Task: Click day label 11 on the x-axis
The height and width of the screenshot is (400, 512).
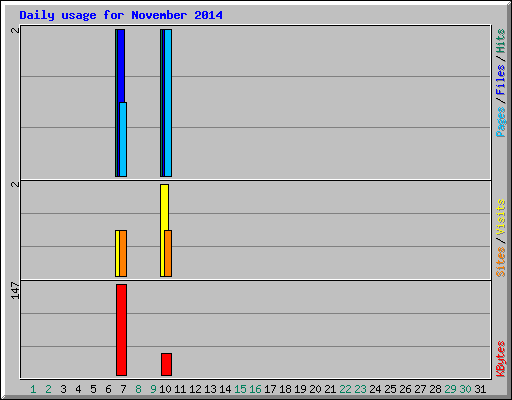Action: point(180,389)
